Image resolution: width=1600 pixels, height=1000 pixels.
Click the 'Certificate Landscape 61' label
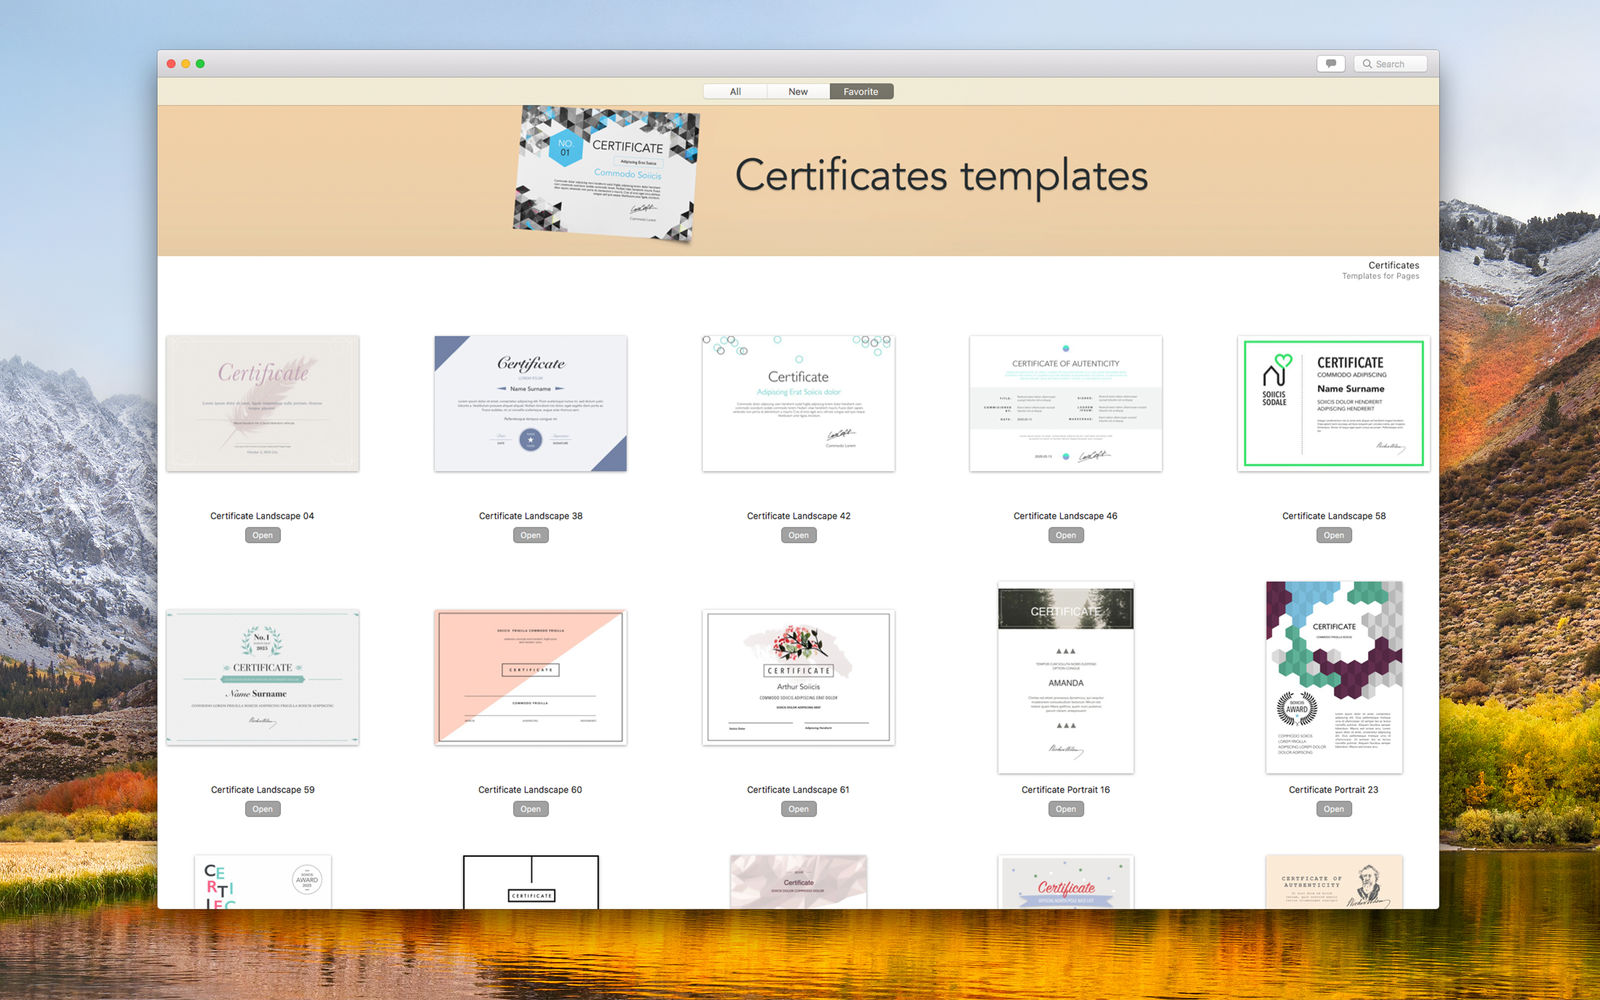click(798, 790)
